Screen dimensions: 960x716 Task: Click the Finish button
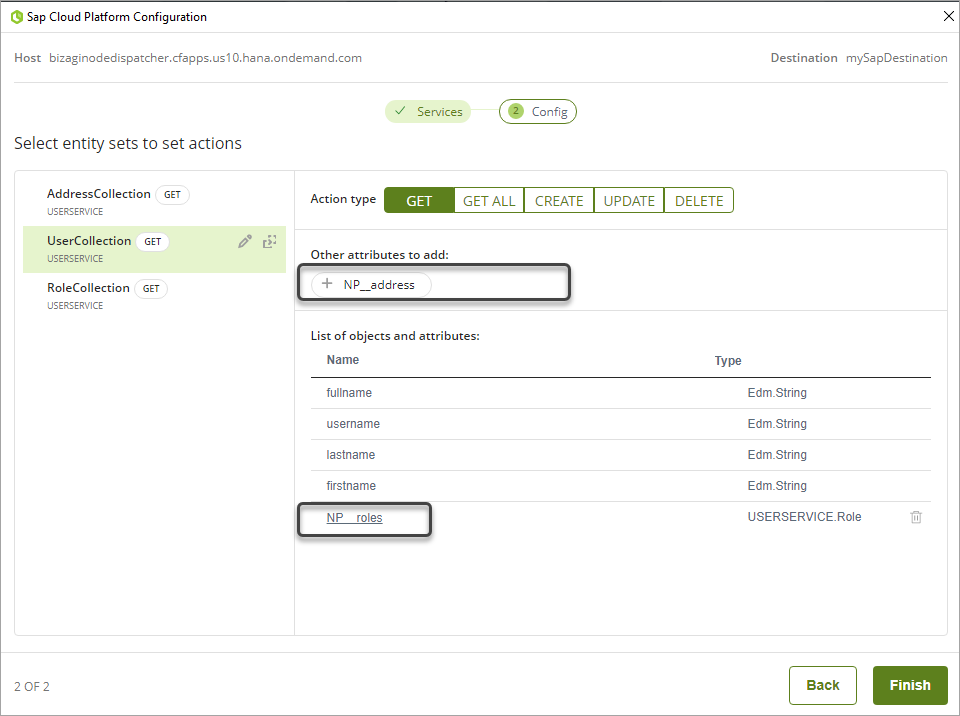click(910, 685)
